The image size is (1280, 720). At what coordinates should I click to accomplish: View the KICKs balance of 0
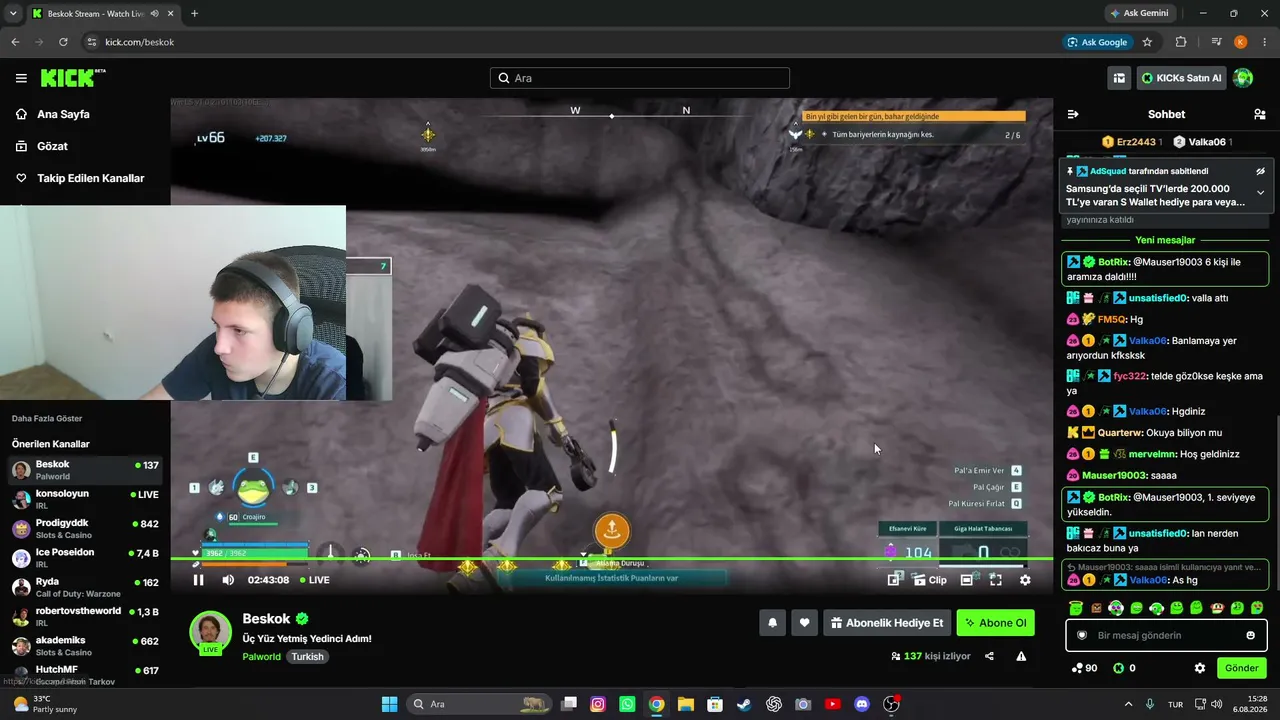pos(1124,668)
